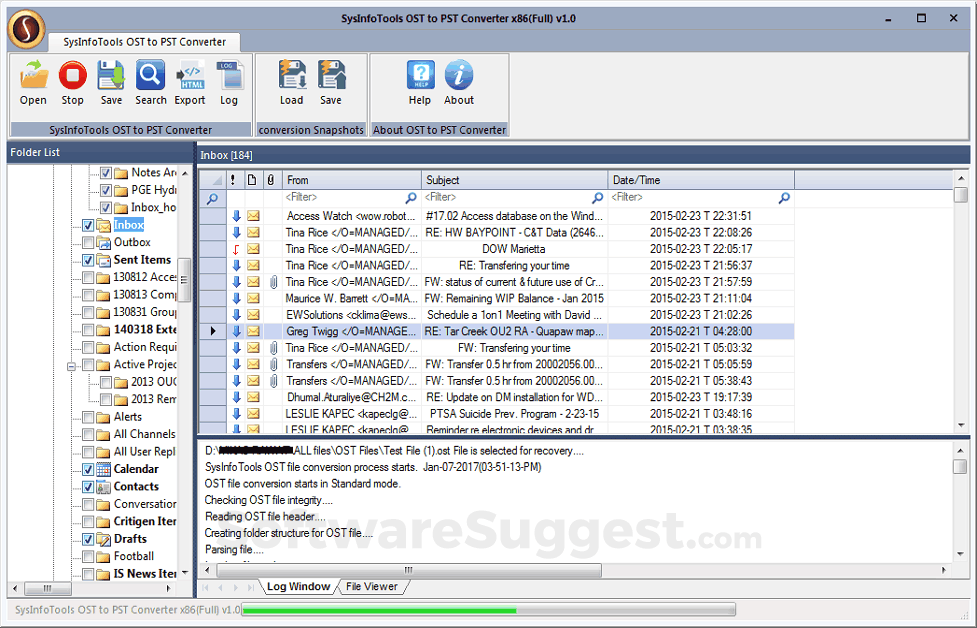977x628 pixels.
Task: Click the item type page column header
Action: [252, 180]
